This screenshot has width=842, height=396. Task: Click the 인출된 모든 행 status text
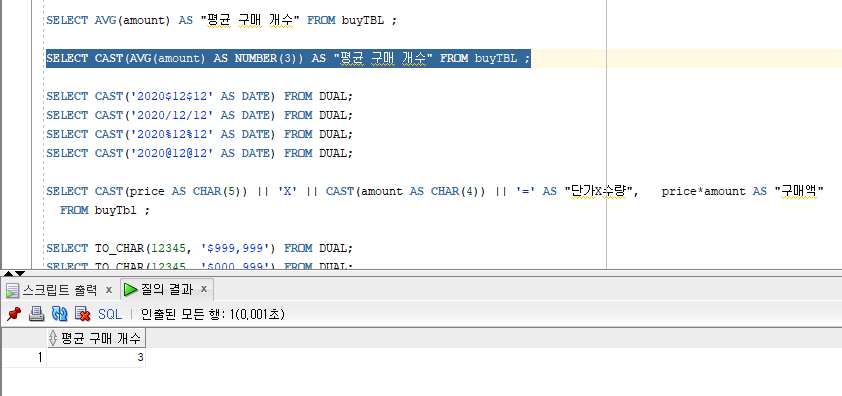(x=212, y=314)
